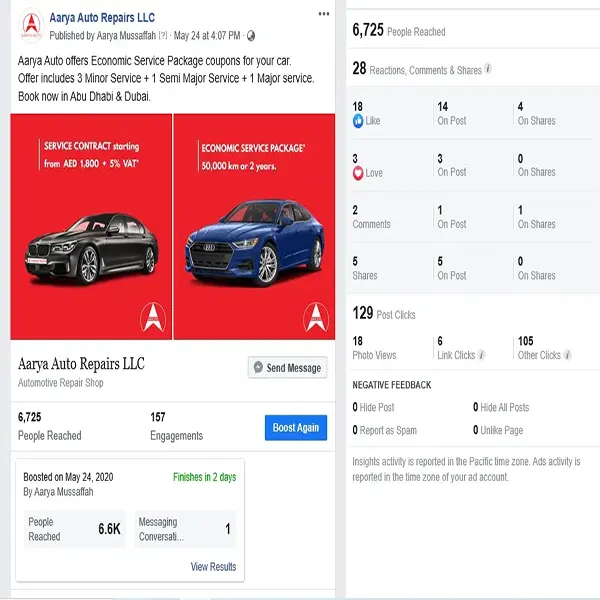This screenshot has height=600, width=600.
Task: Click the red Love reaction icon
Action: click(x=358, y=173)
